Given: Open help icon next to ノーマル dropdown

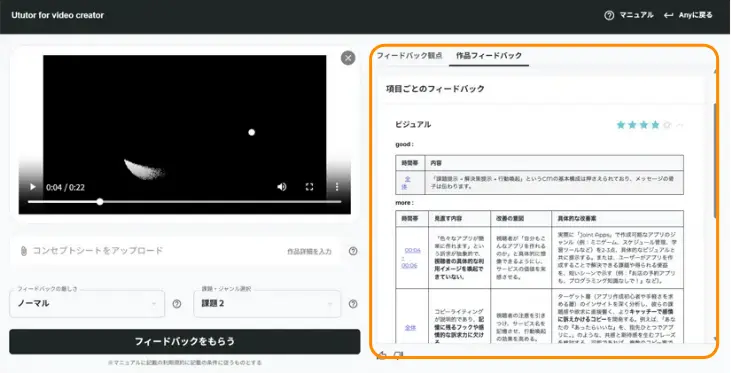Looking at the screenshot, I should click(x=177, y=304).
